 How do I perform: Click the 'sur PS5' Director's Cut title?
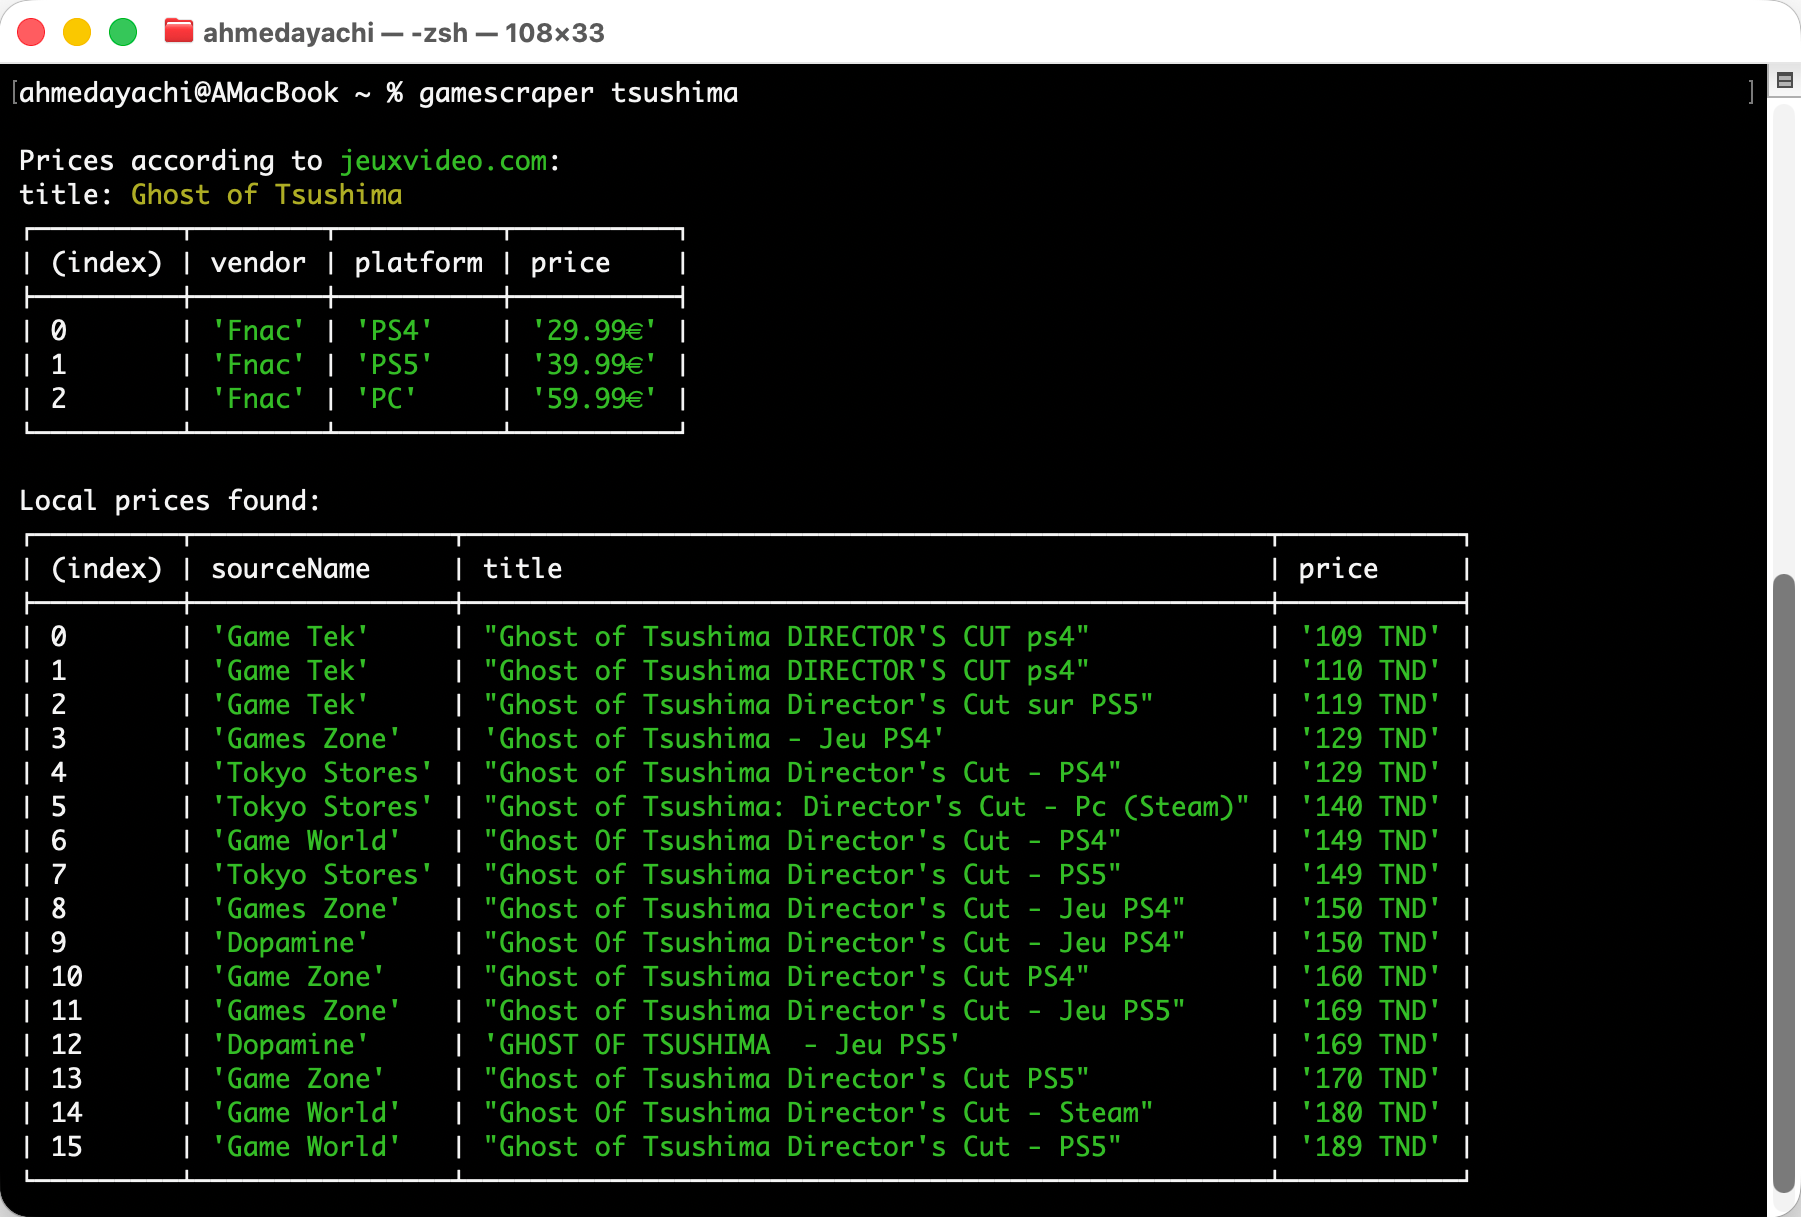click(x=818, y=705)
